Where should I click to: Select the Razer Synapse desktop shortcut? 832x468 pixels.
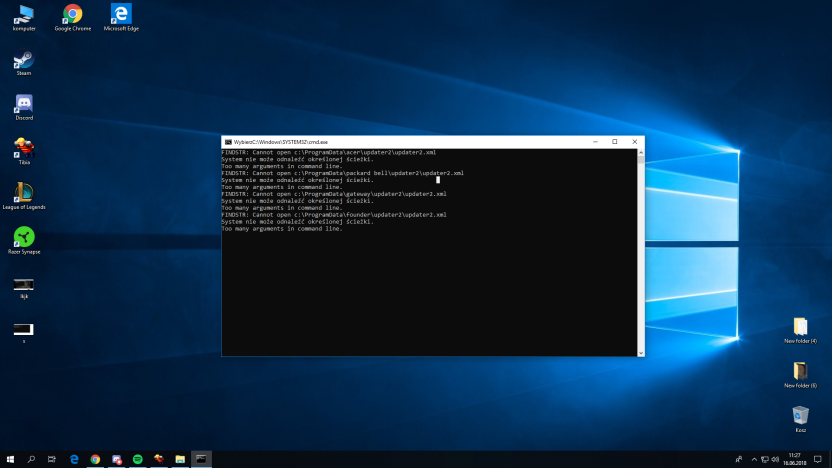24,241
